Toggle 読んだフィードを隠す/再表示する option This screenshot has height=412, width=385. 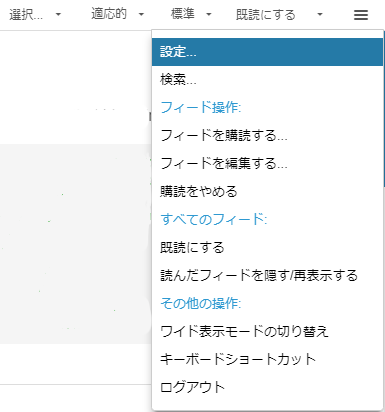coord(267,276)
